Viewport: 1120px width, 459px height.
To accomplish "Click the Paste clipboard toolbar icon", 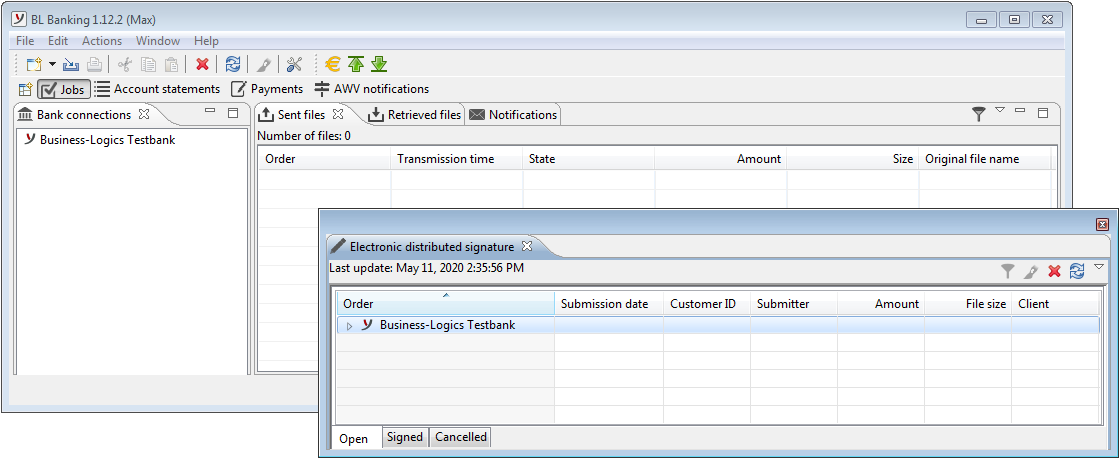I will (171, 65).
